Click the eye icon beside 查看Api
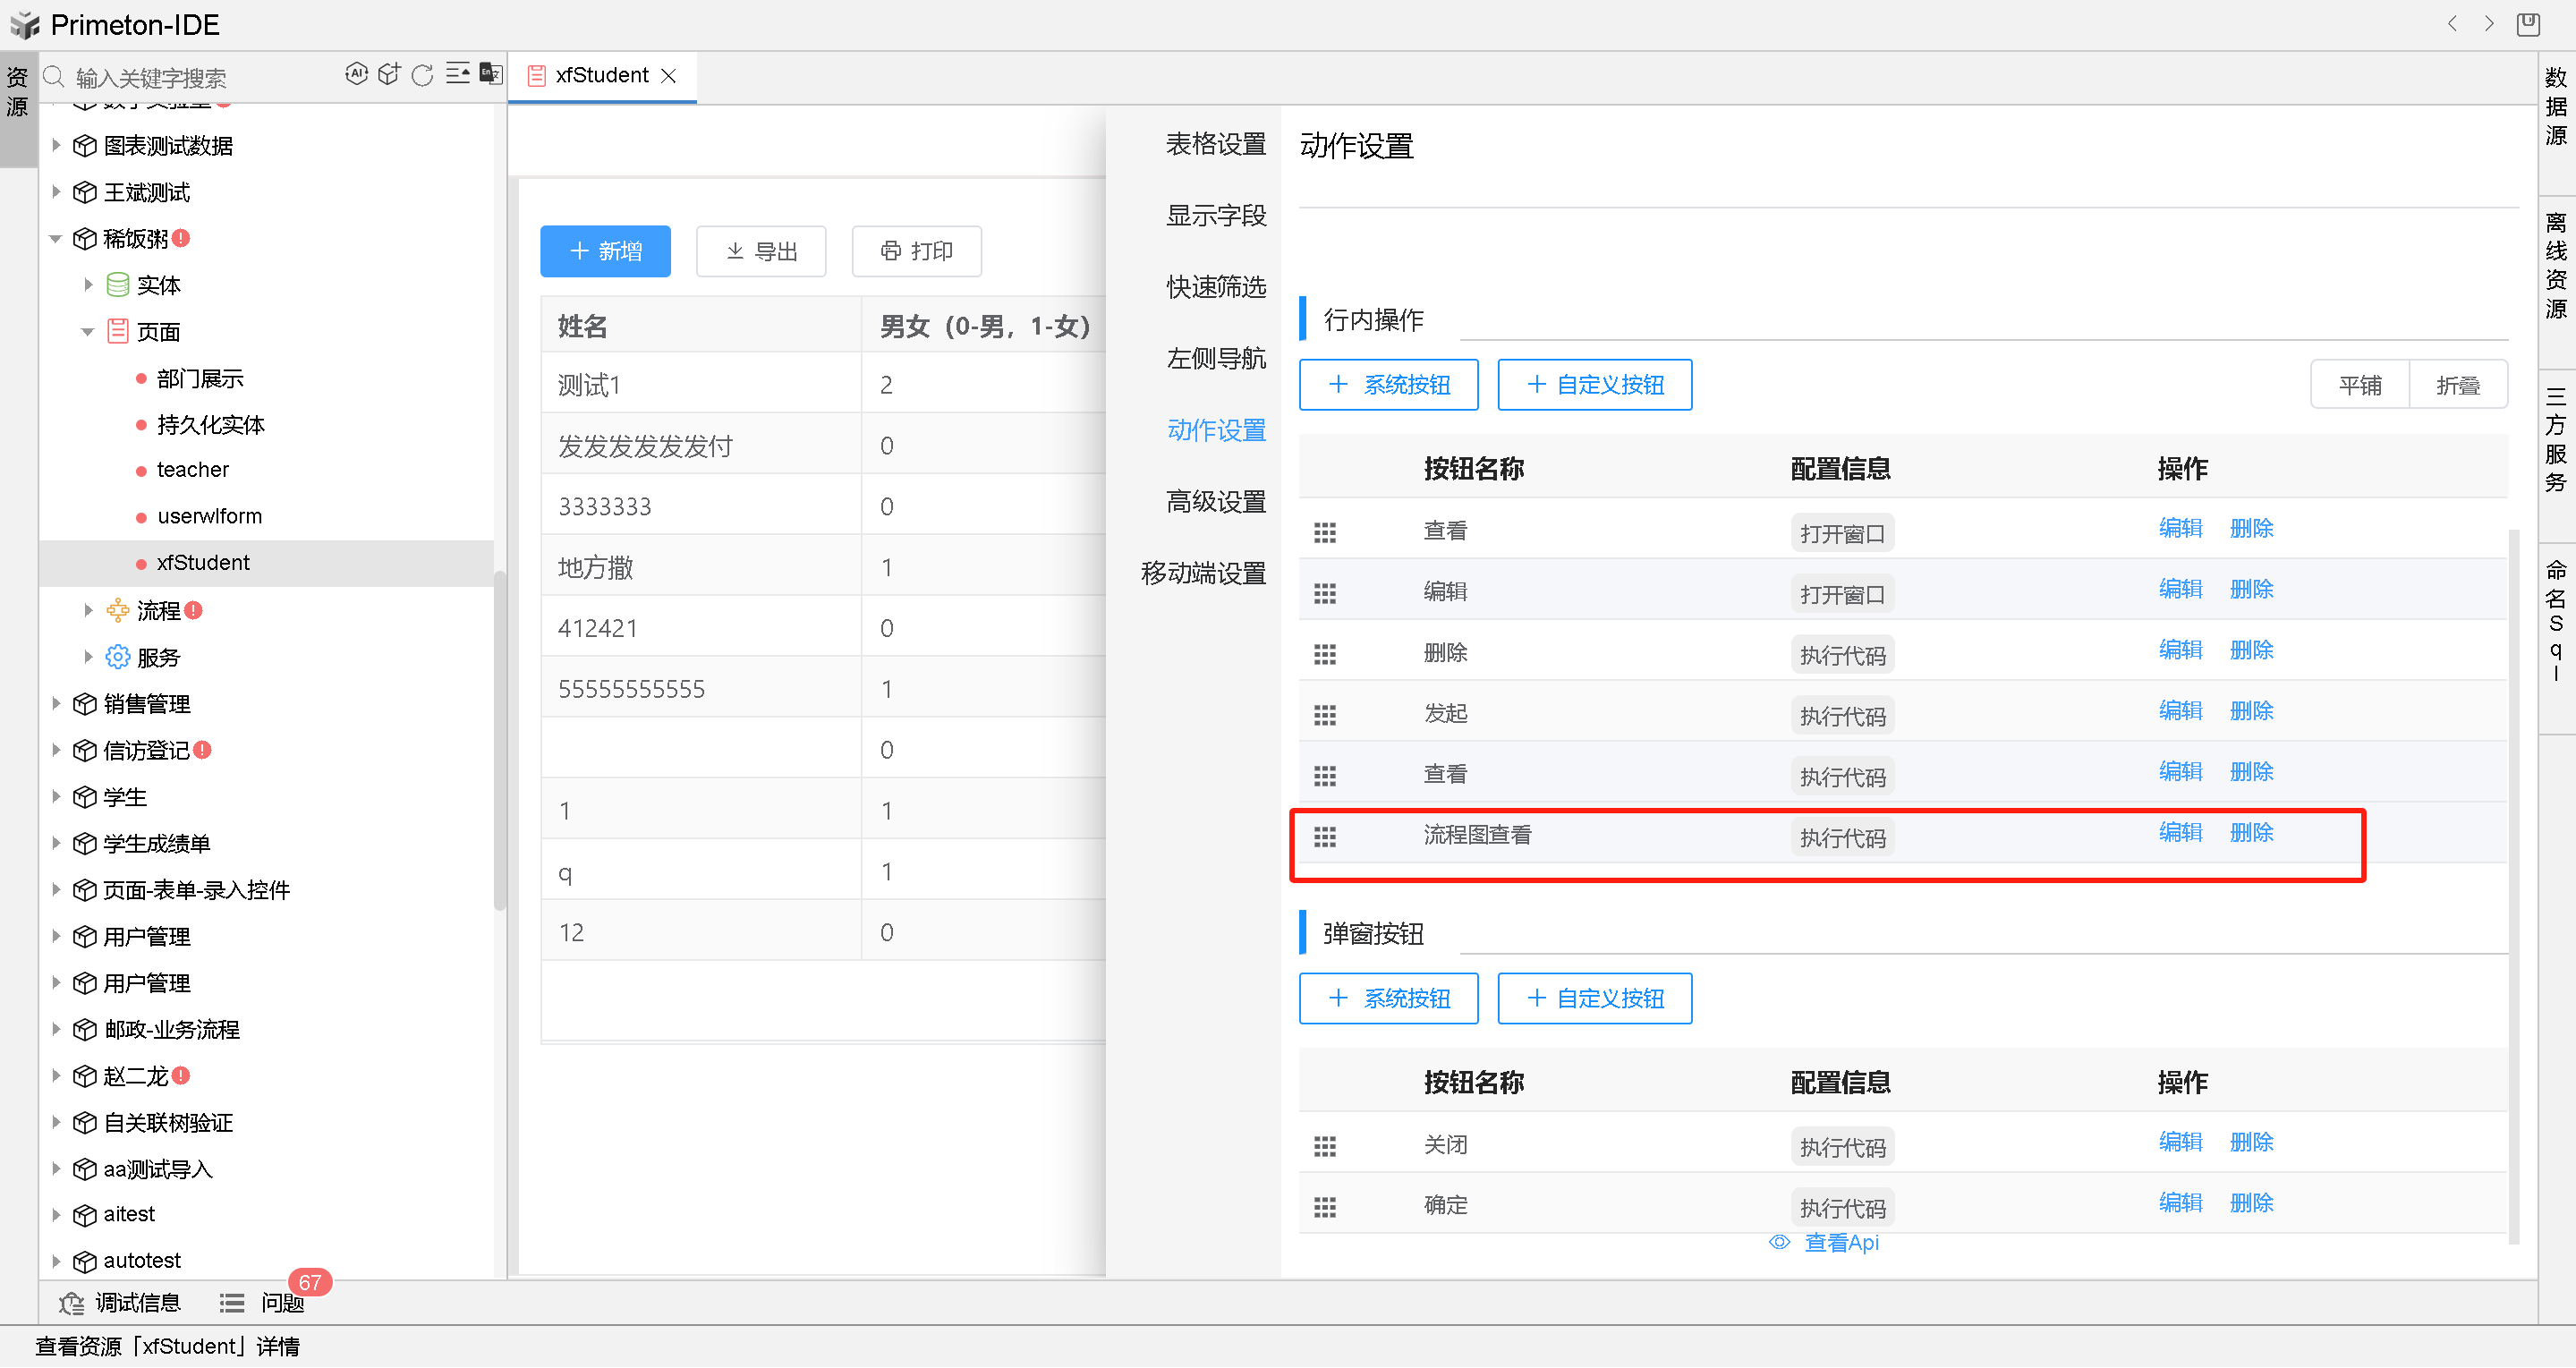This screenshot has width=2576, height=1368. click(1778, 1243)
